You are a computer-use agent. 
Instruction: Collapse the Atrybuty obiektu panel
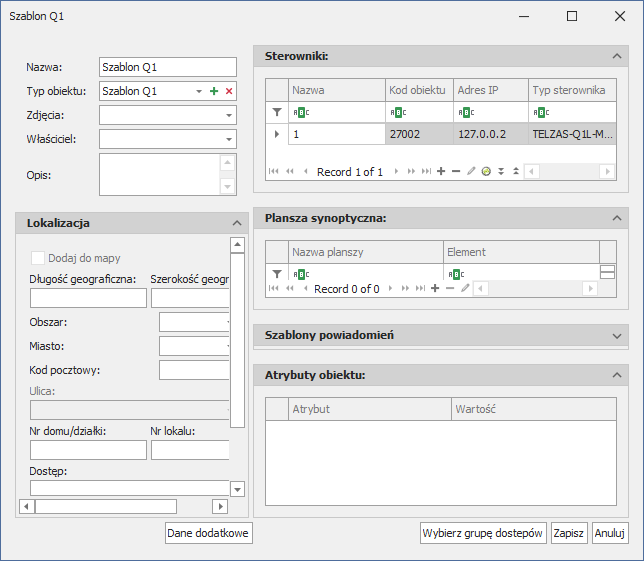click(x=617, y=375)
